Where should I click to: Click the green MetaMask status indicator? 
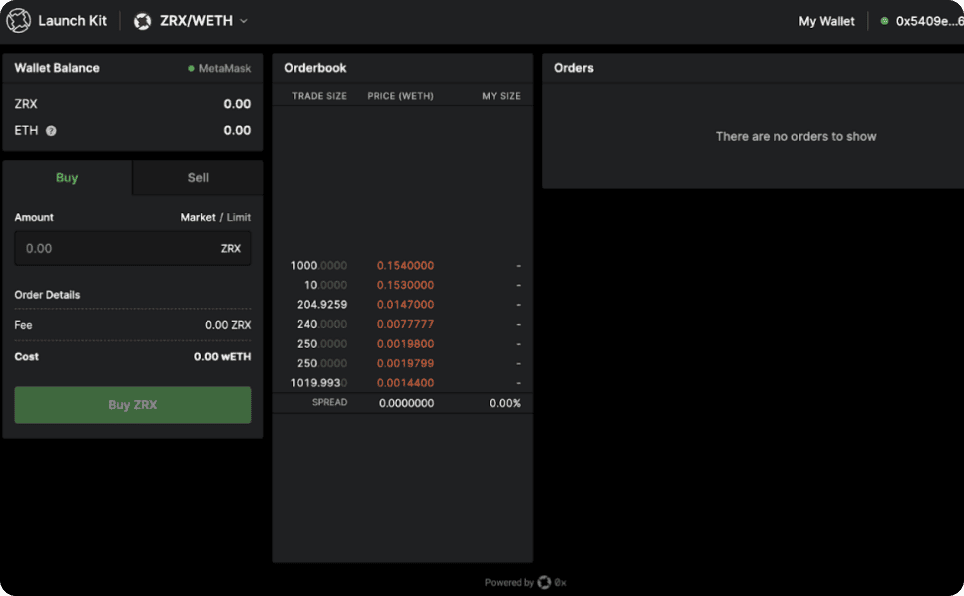pyautogui.click(x=191, y=69)
